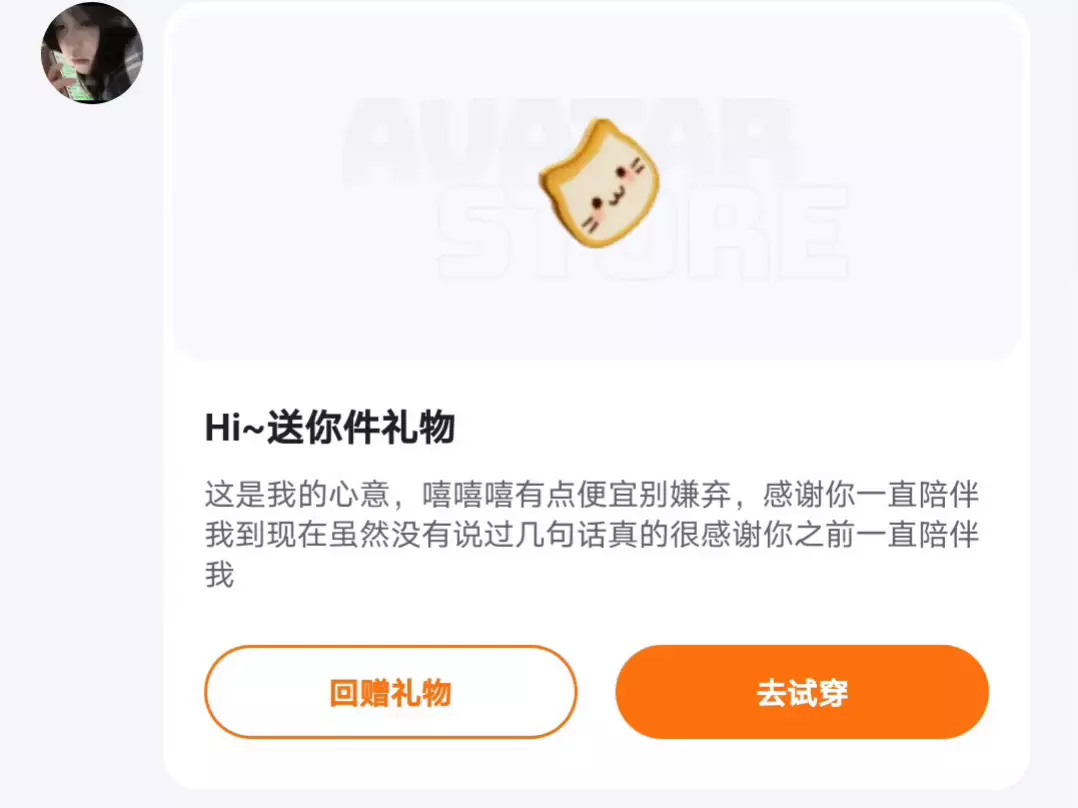Image resolution: width=1078 pixels, height=808 pixels.
Task: Select the gift preview banner area
Action: [x=597, y=180]
